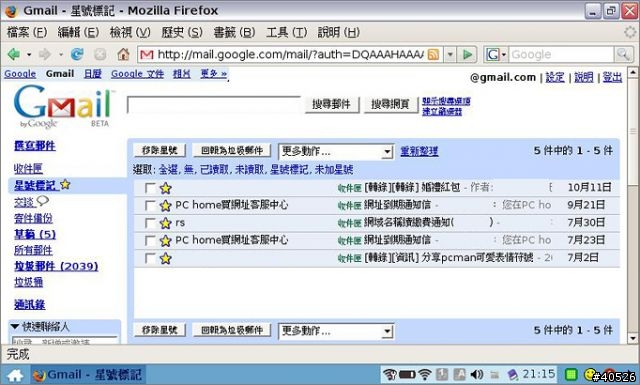The width and height of the screenshot is (640, 385).
Task: Click the search magnifier icon
Action: 623,54
